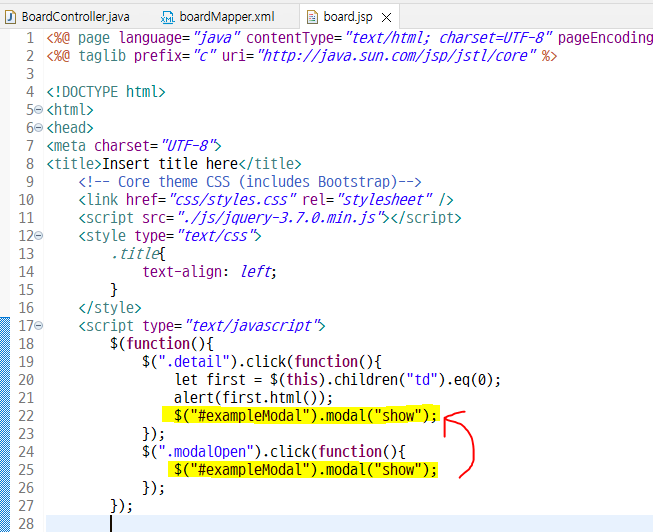Screen dimensions: 653x532
Task: Click the .title CSS selector
Action: (135, 254)
